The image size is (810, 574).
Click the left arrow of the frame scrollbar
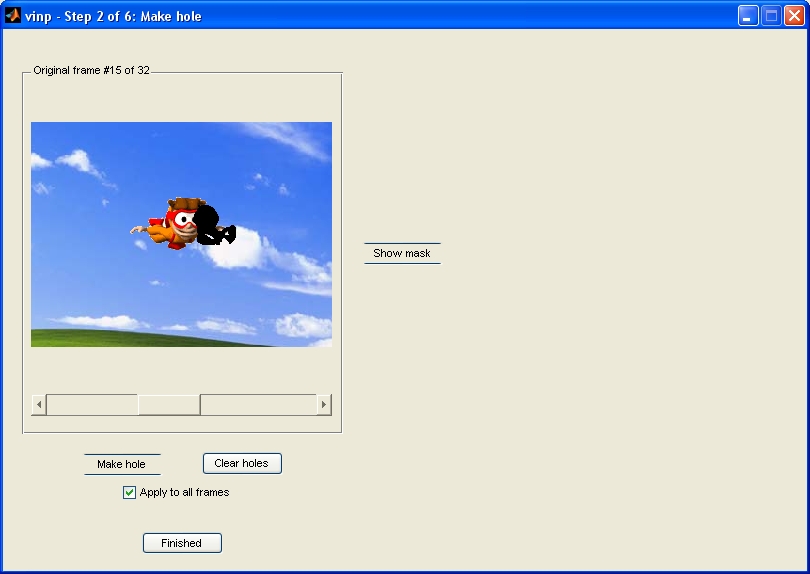click(39, 405)
